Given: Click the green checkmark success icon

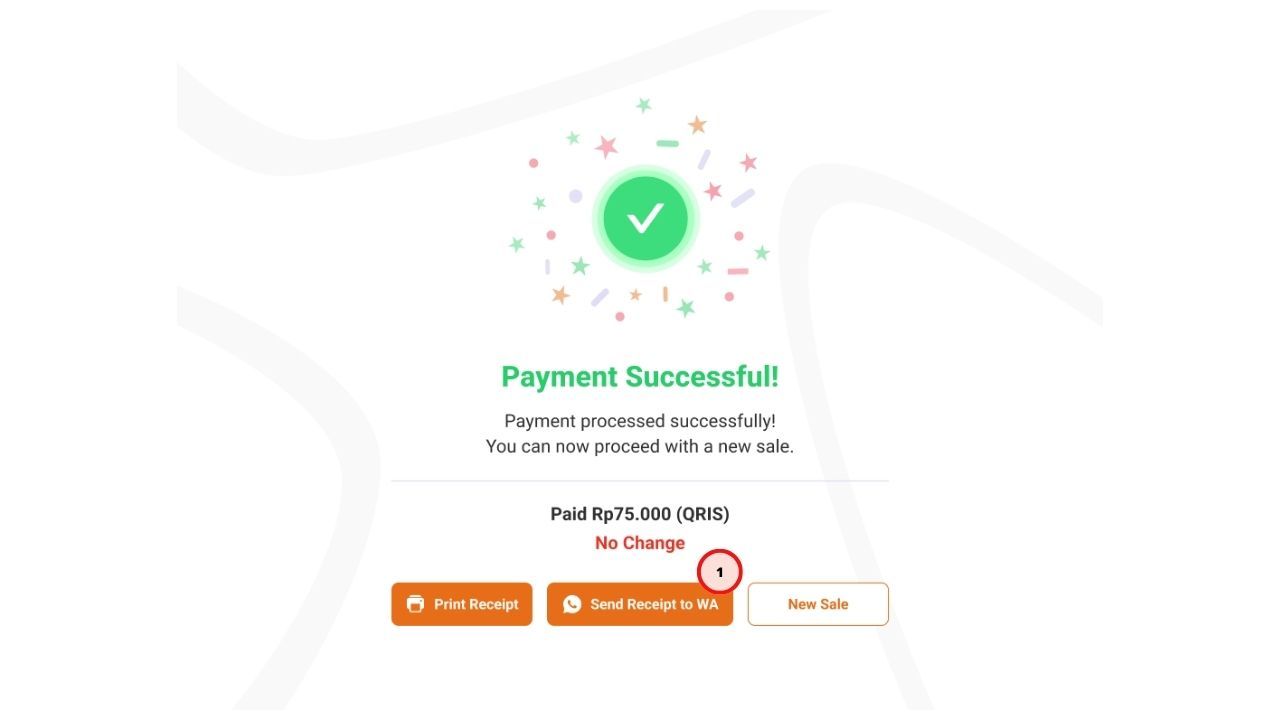Looking at the screenshot, I should [645, 218].
